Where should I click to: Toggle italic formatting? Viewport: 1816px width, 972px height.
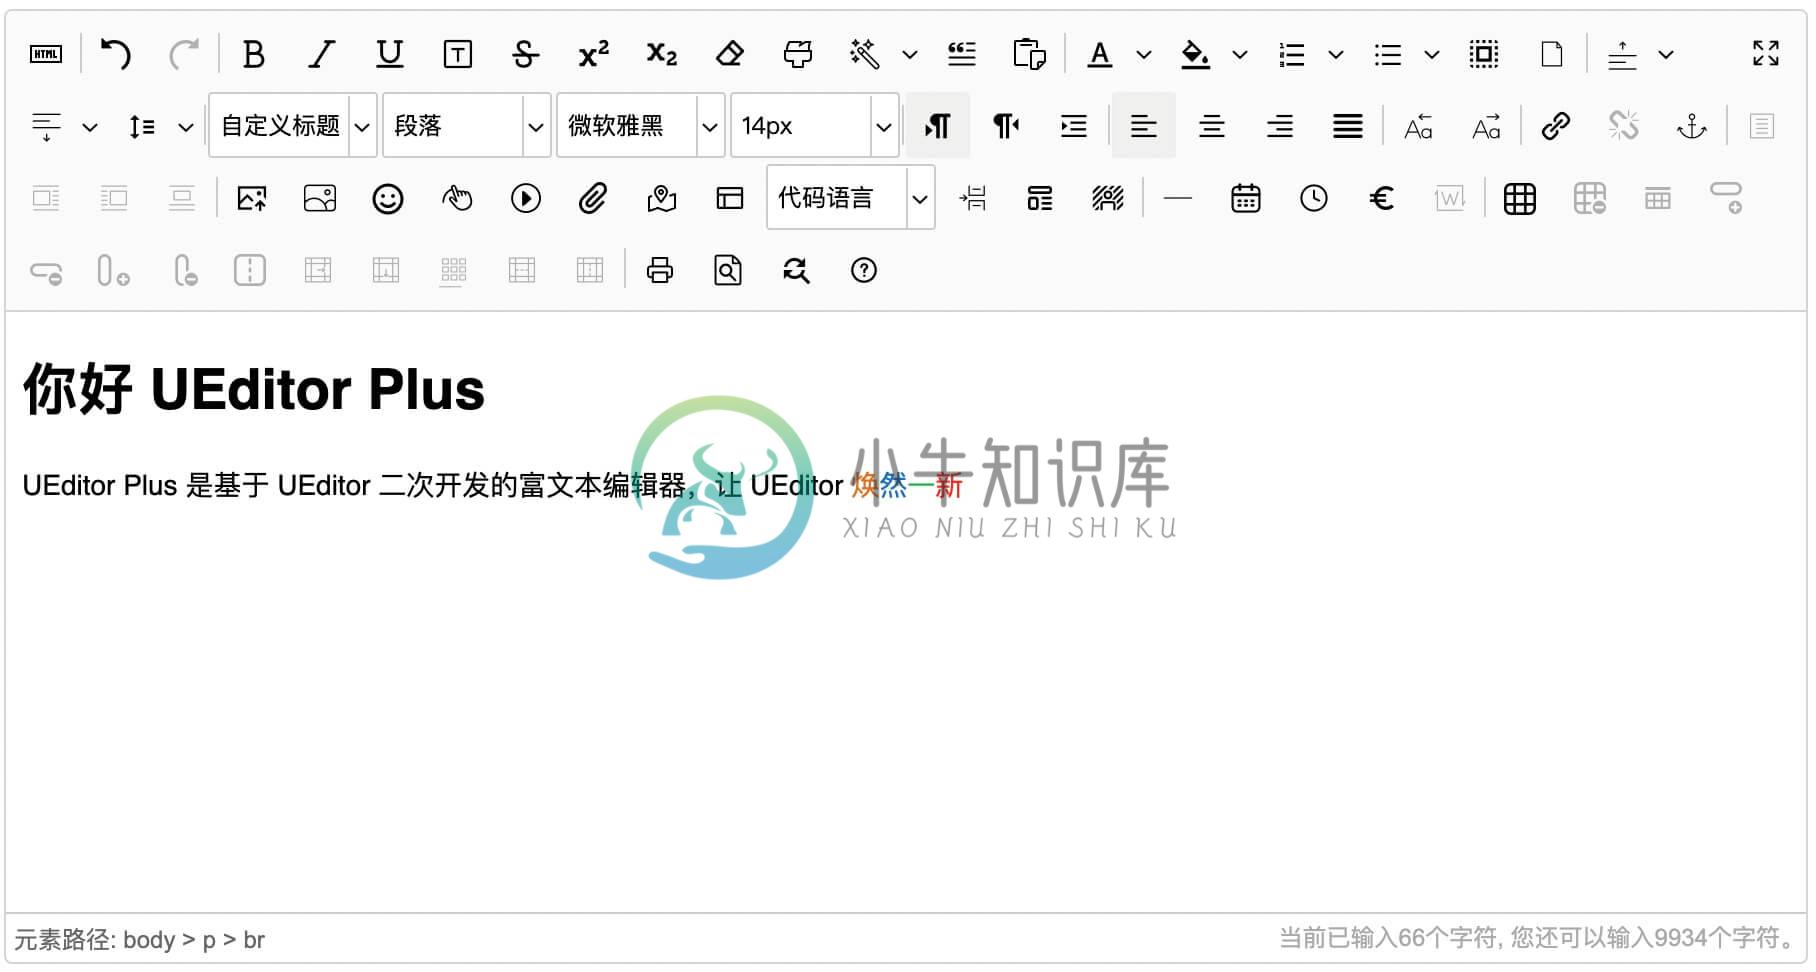point(322,54)
